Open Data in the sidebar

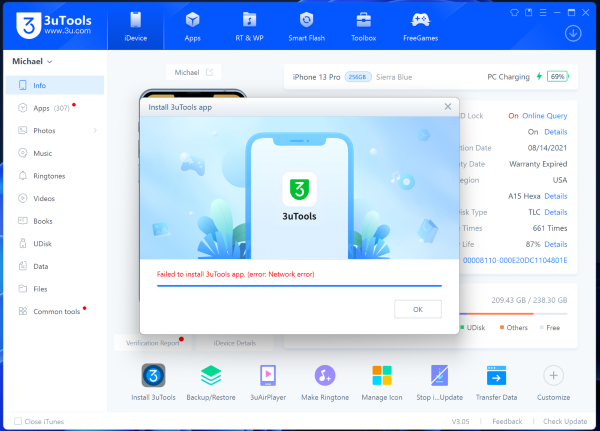[x=55, y=266]
